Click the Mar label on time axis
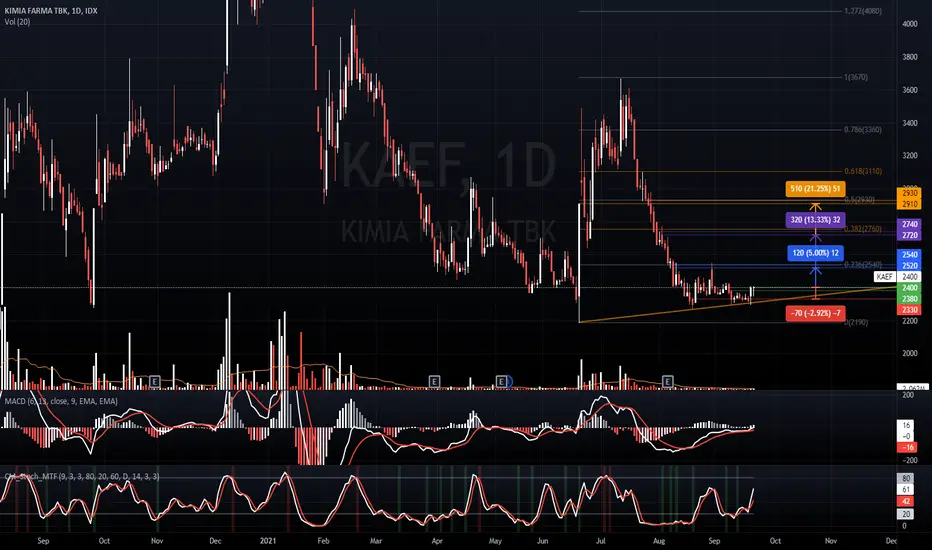Screen dimensions: 932x550 (376, 541)
